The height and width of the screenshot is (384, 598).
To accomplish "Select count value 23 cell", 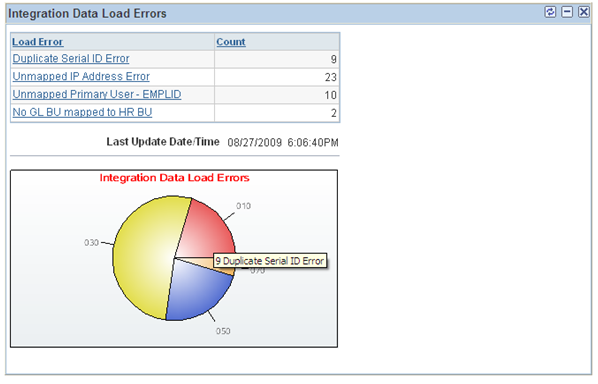I will (x=277, y=77).
